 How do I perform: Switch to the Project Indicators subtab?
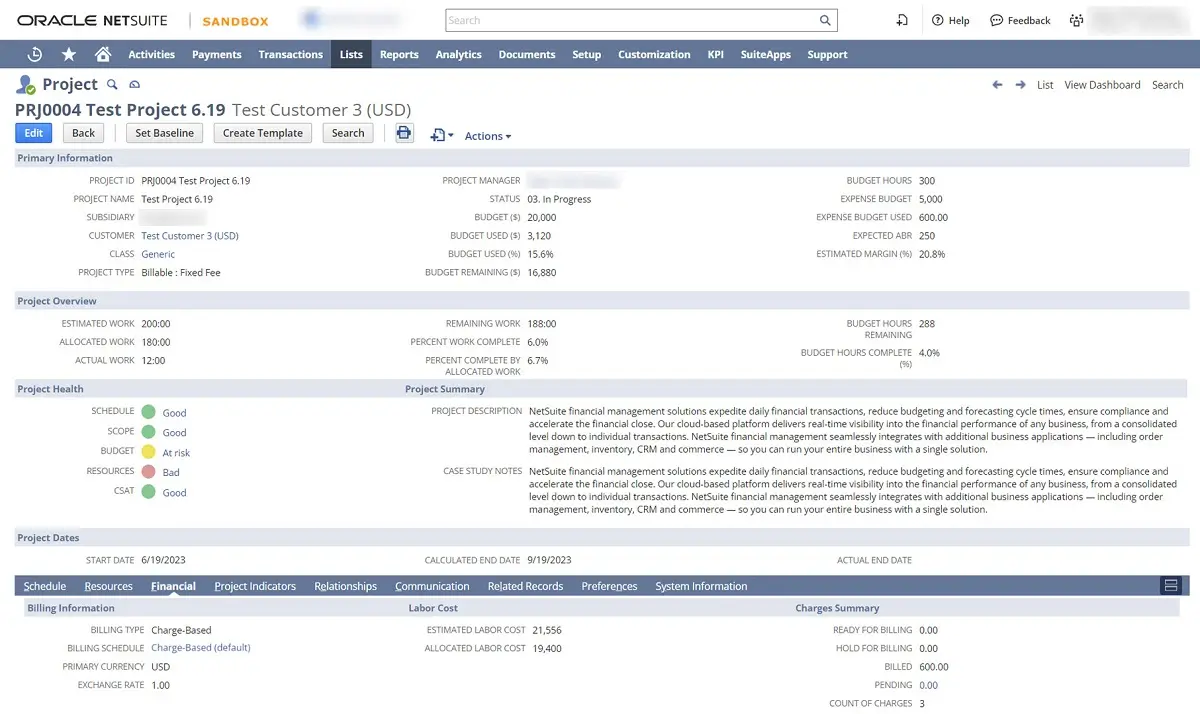(x=255, y=586)
